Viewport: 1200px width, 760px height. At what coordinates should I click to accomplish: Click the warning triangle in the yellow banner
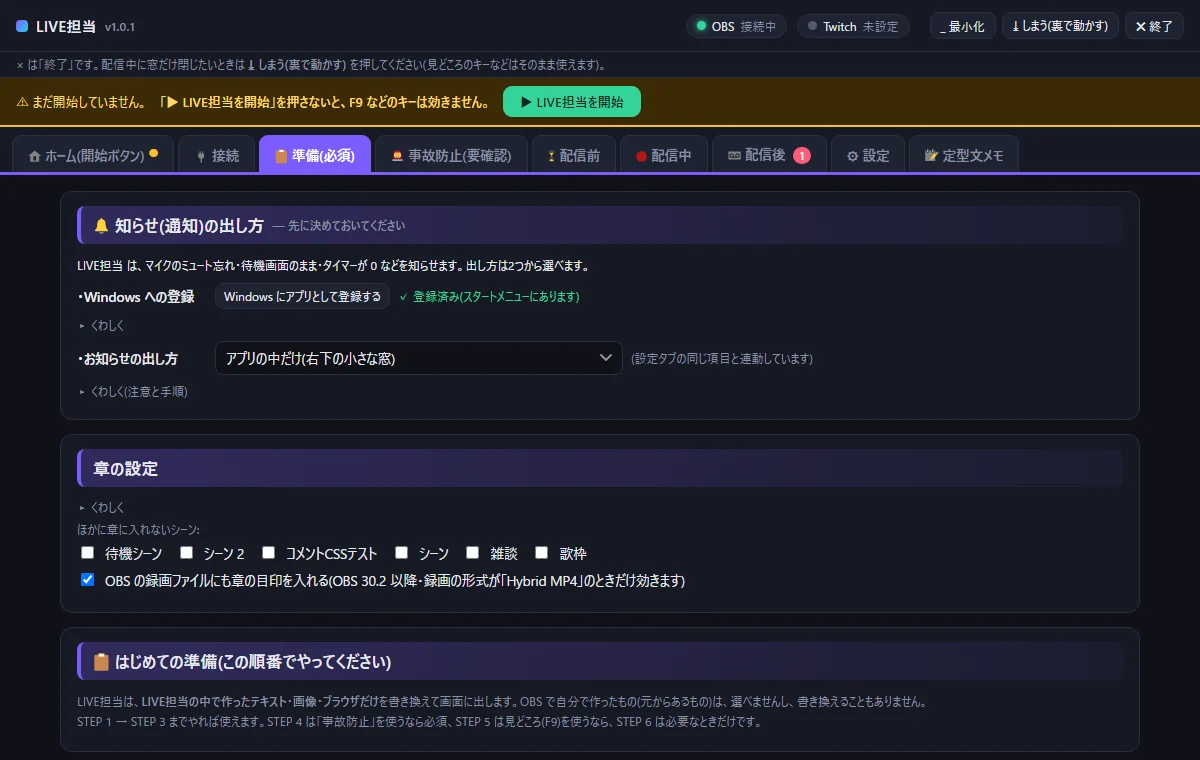[23, 102]
